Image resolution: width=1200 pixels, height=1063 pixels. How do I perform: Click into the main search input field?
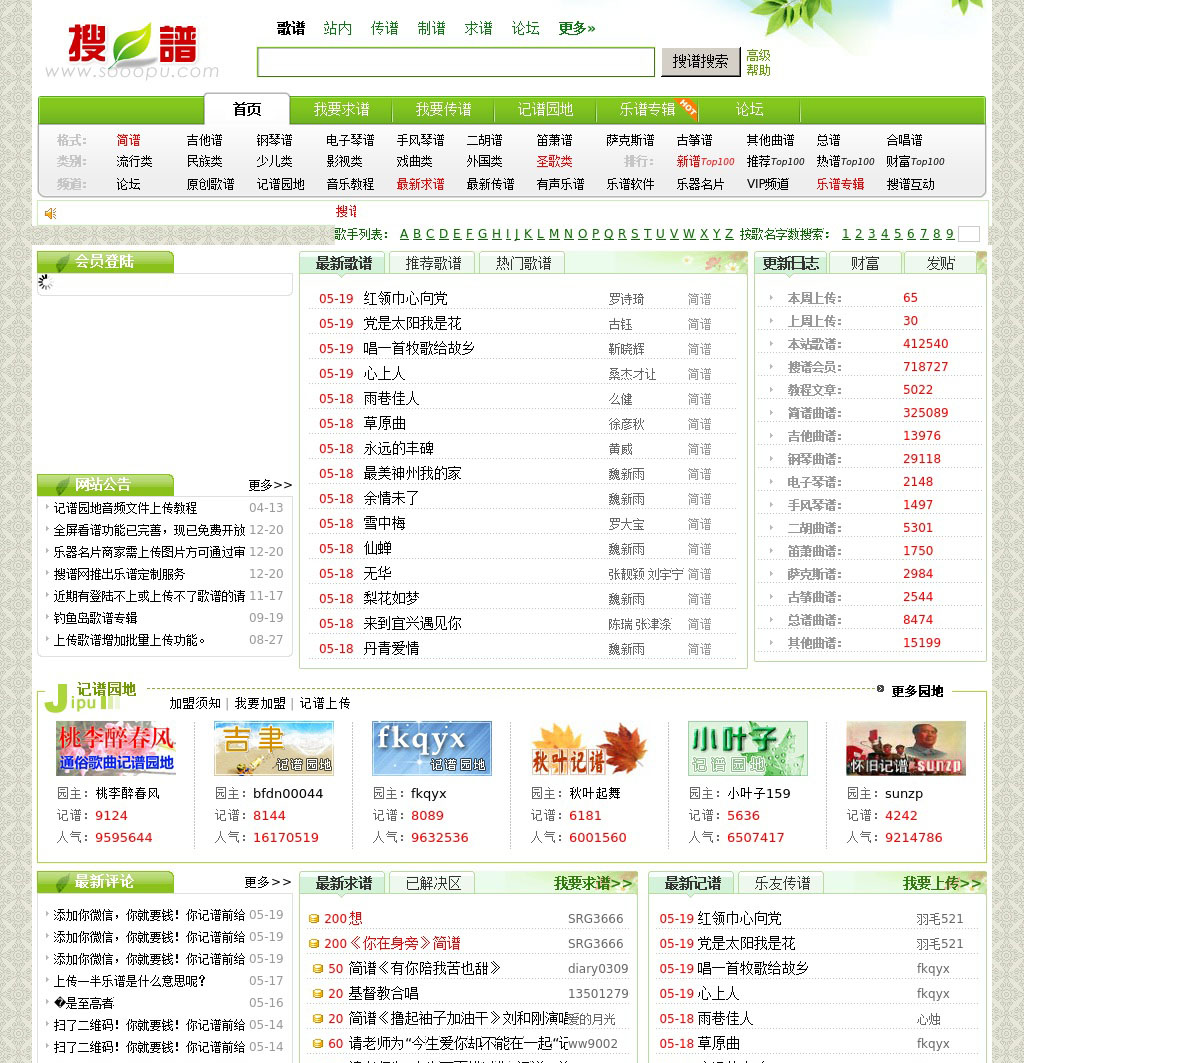(x=456, y=62)
